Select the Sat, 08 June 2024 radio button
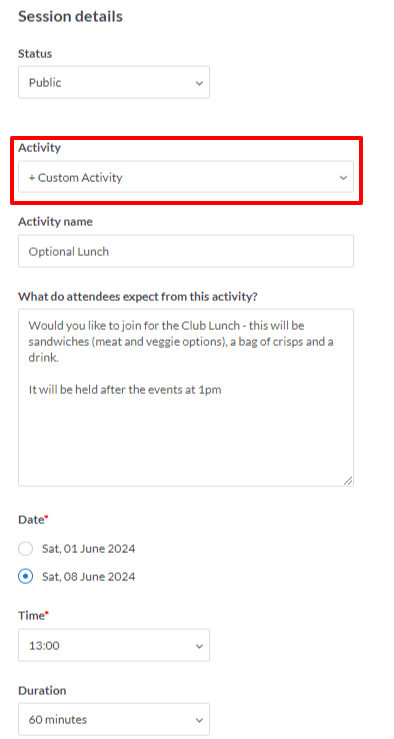 pyautogui.click(x=25, y=576)
